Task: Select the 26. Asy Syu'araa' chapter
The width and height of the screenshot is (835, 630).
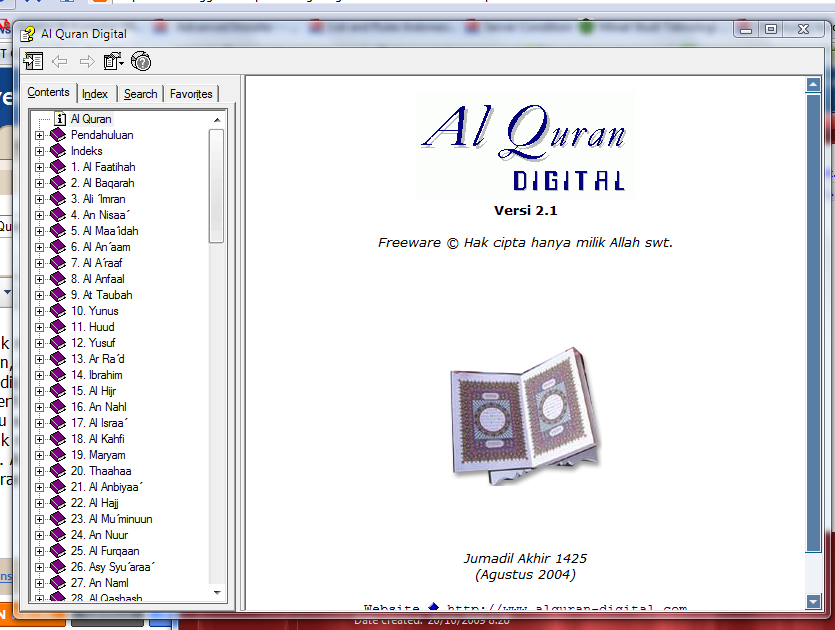Action: tap(112, 567)
